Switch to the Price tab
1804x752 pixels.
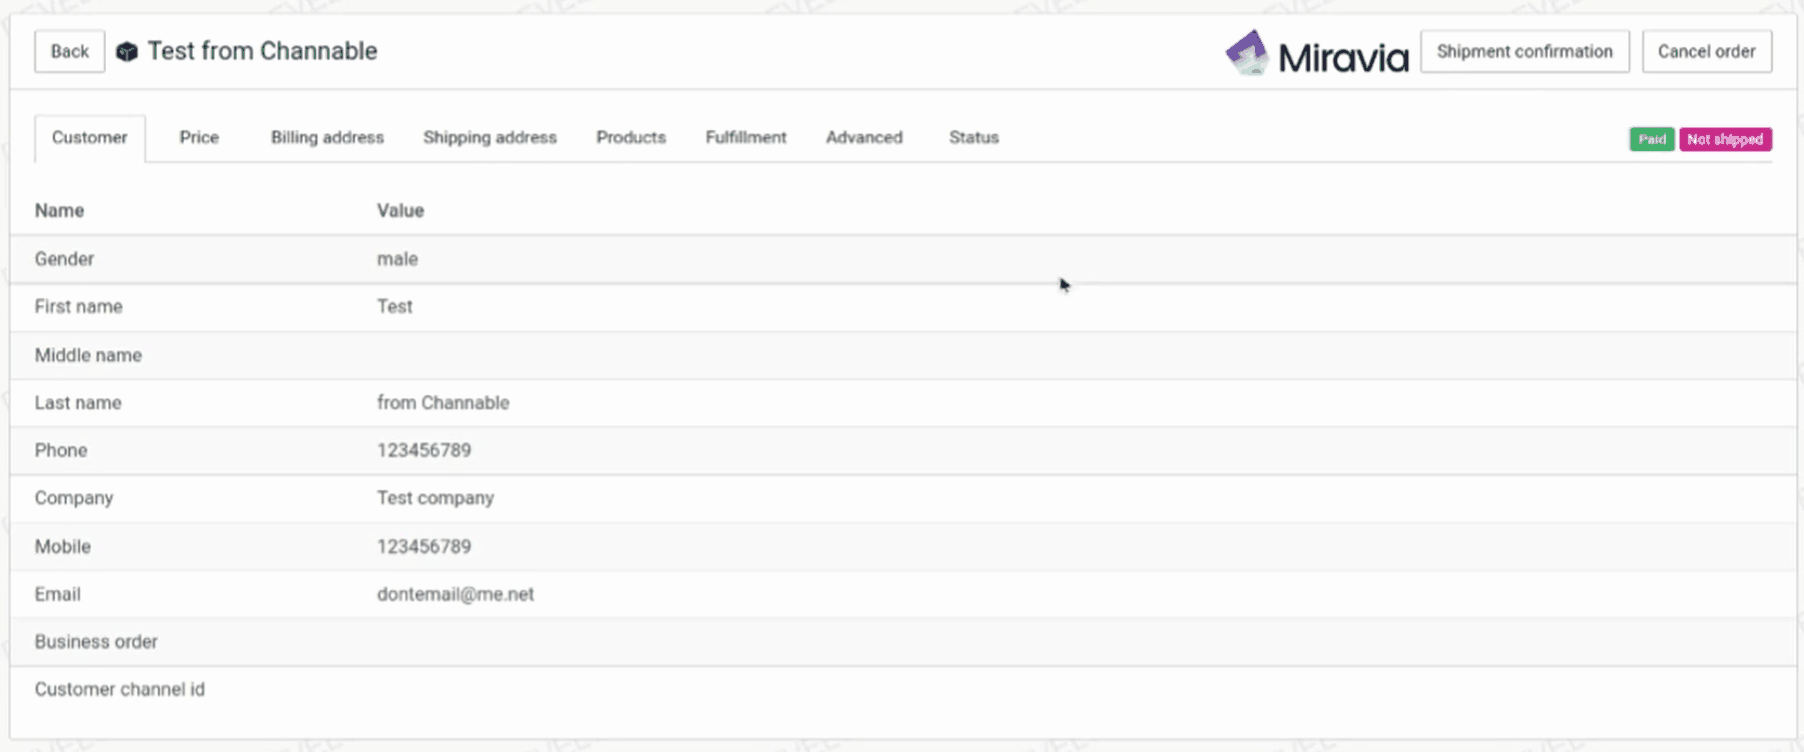(199, 138)
